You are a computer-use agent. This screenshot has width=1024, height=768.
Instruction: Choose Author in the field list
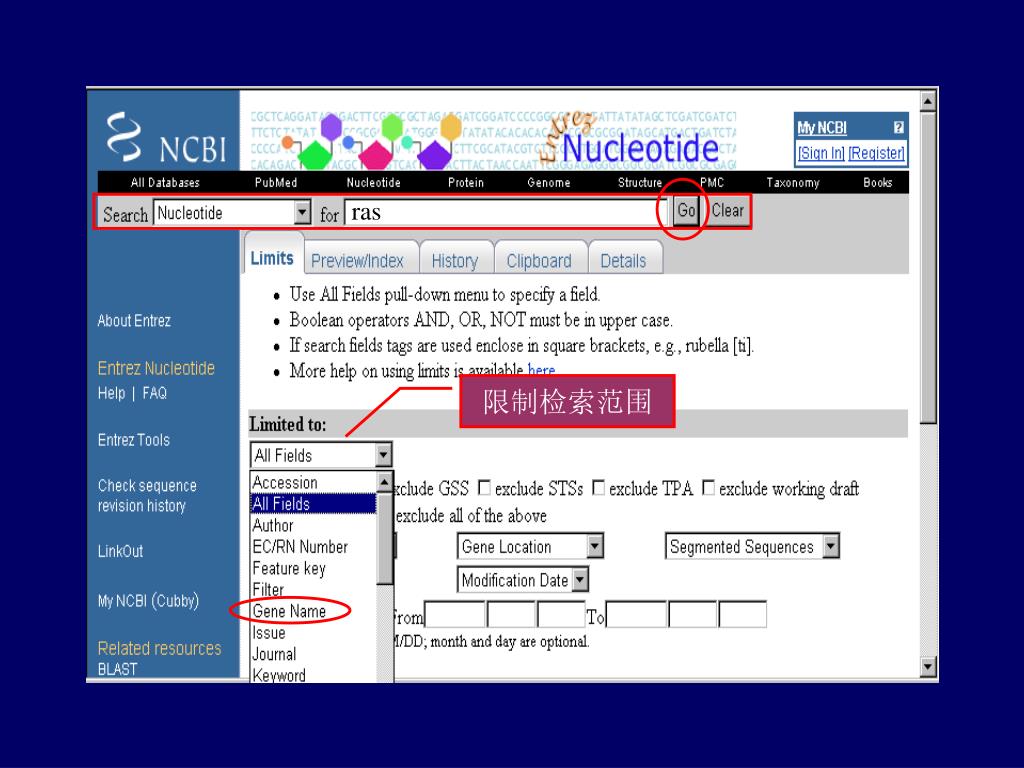(313, 525)
